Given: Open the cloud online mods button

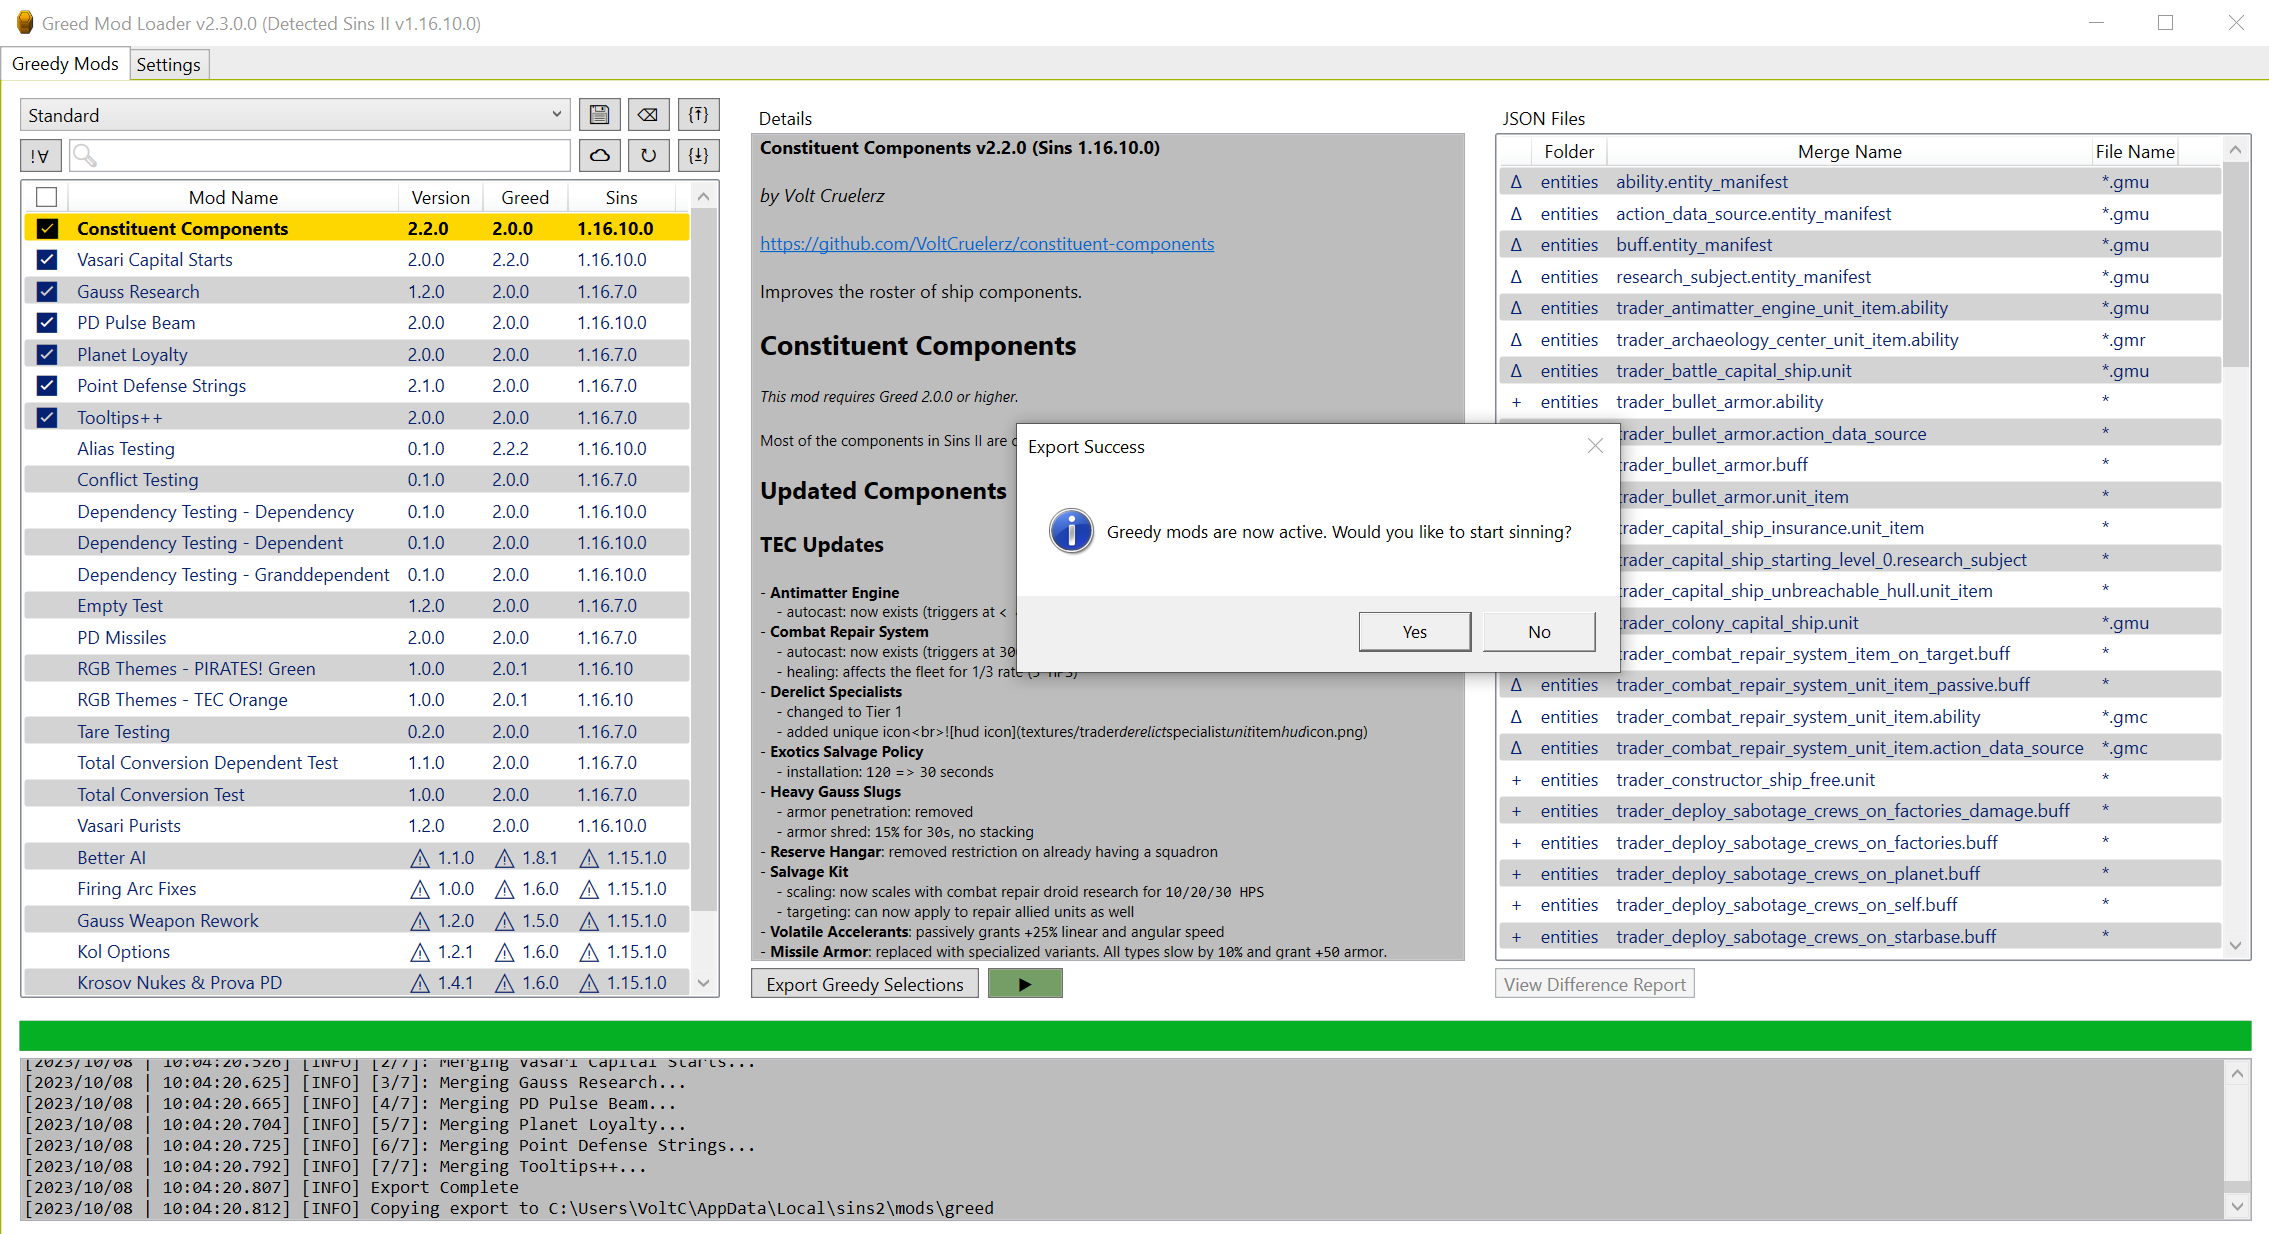Looking at the screenshot, I should [x=599, y=155].
